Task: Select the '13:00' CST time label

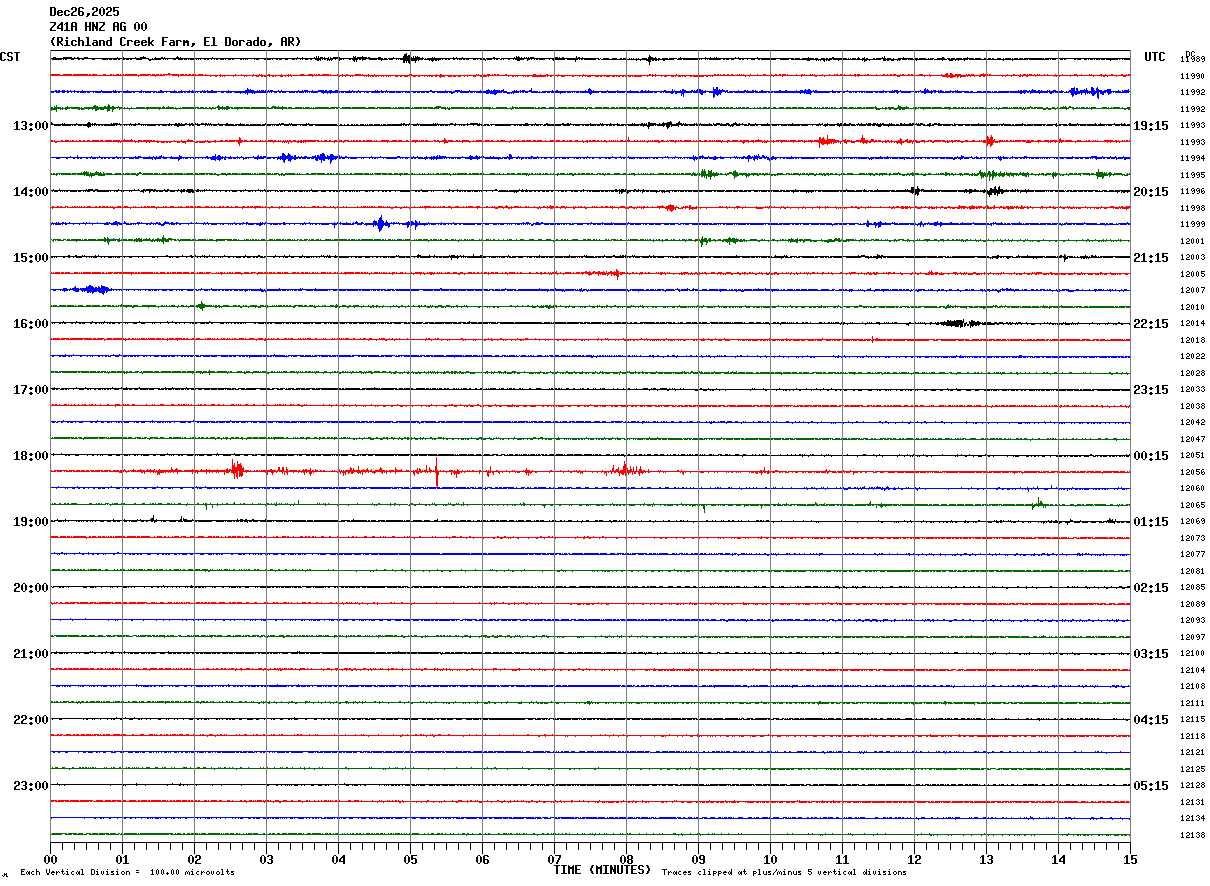Action: tap(31, 126)
